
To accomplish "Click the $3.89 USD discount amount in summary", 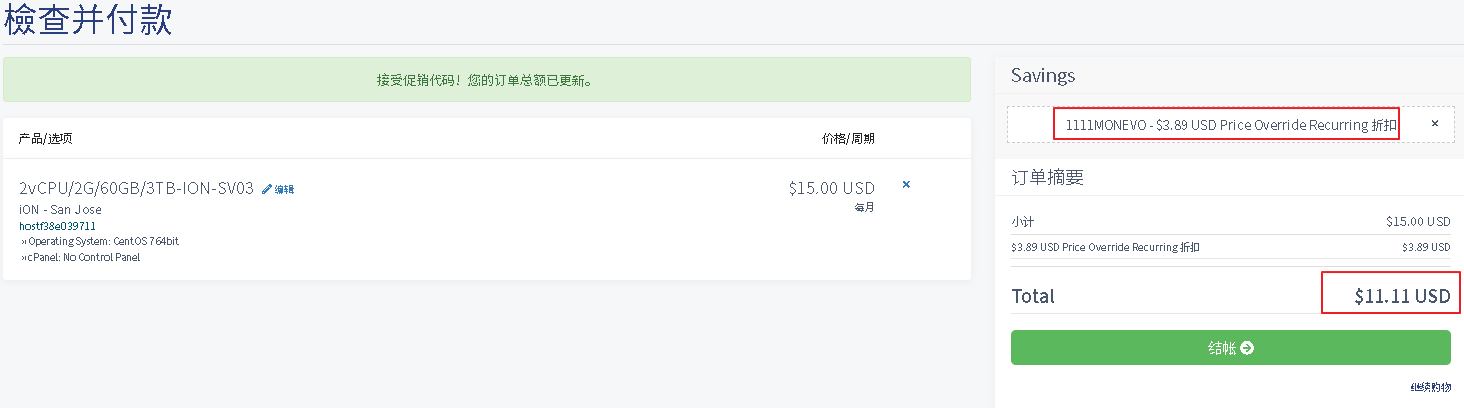I will [1426, 247].
